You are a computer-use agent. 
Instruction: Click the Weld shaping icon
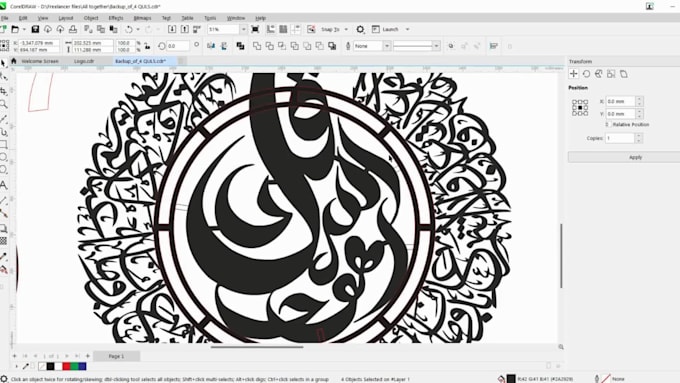coord(257,46)
